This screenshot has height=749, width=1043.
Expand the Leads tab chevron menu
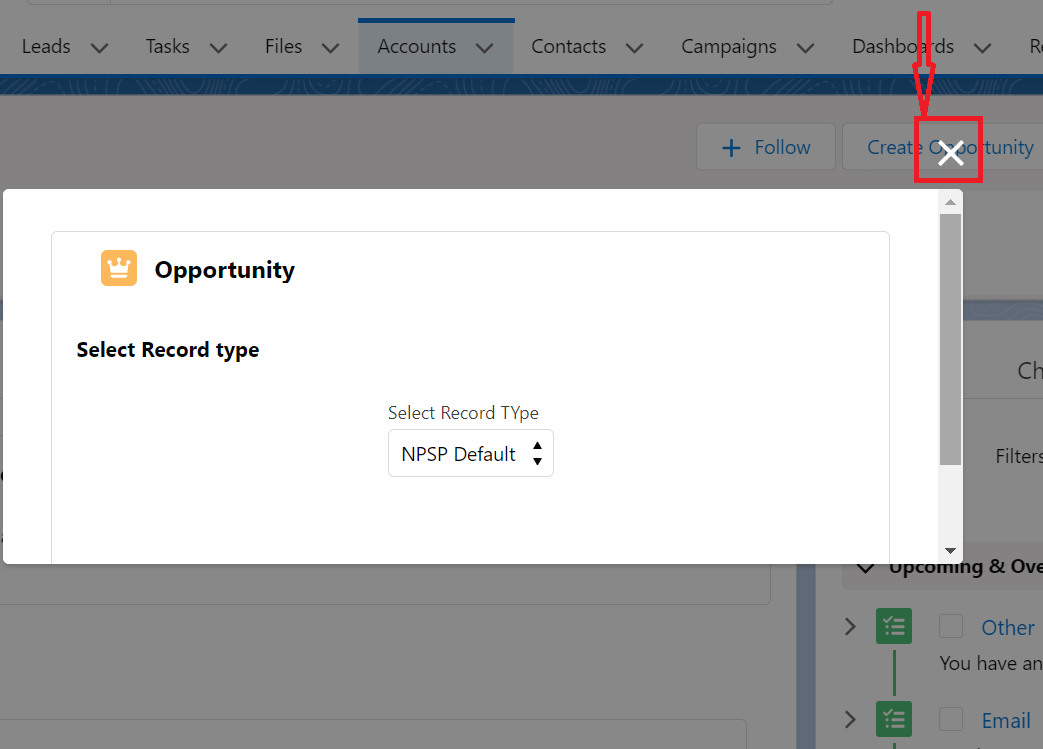click(x=100, y=48)
